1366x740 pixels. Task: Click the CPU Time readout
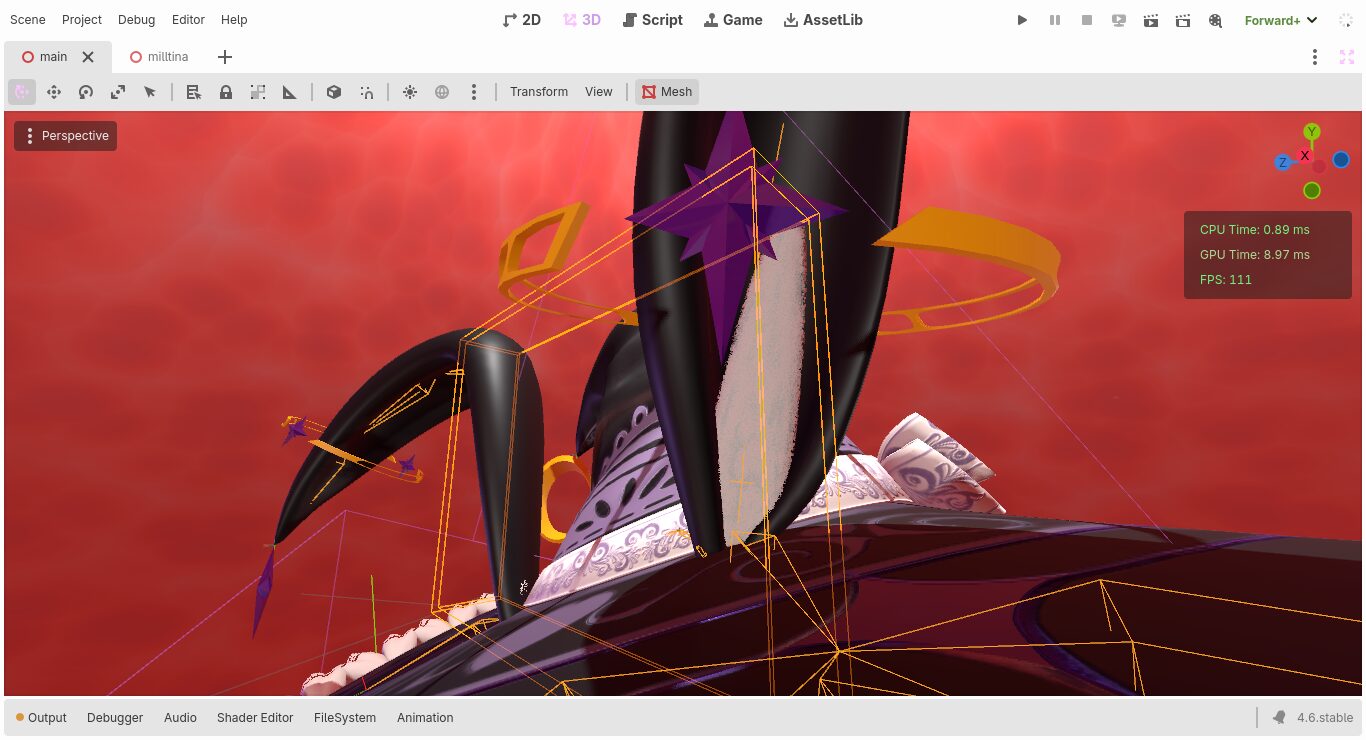[x=1255, y=230]
